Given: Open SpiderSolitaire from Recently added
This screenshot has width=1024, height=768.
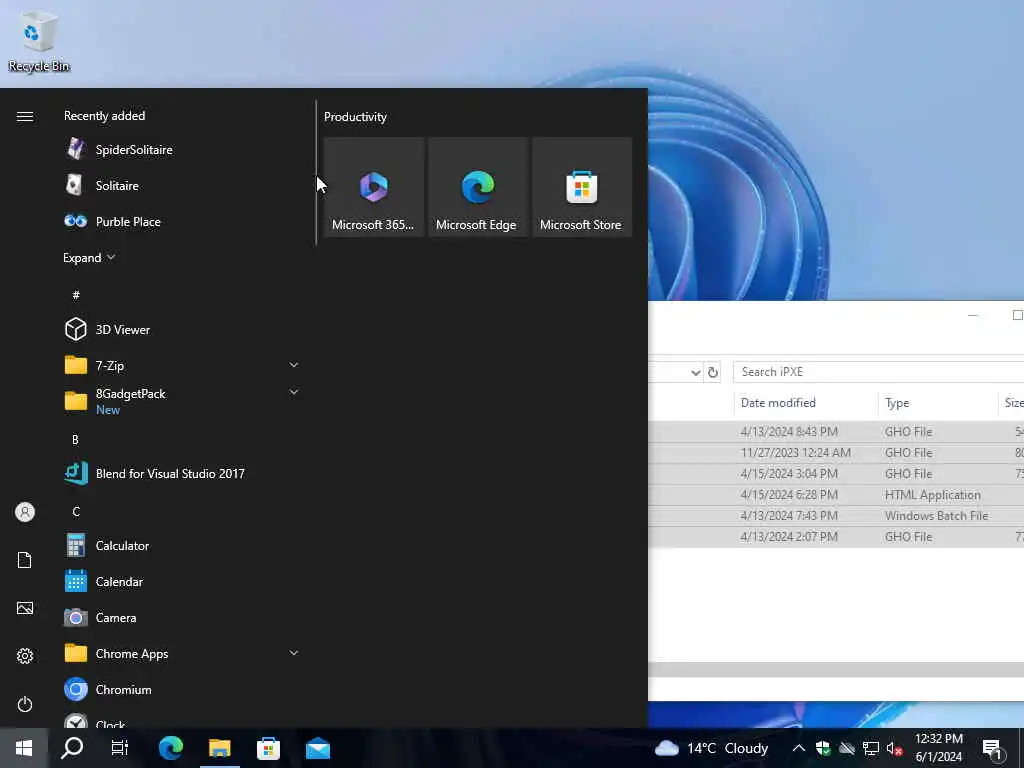Looking at the screenshot, I should (x=183, y=150).
